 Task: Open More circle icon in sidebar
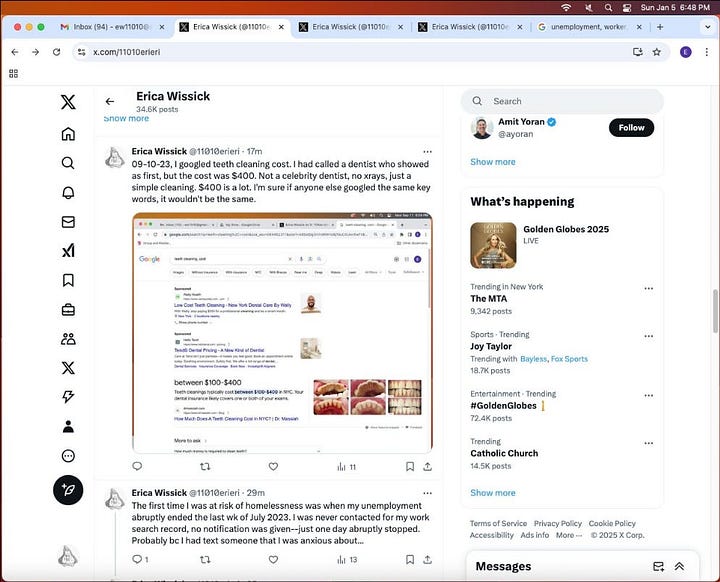click(x=68, y=456)
